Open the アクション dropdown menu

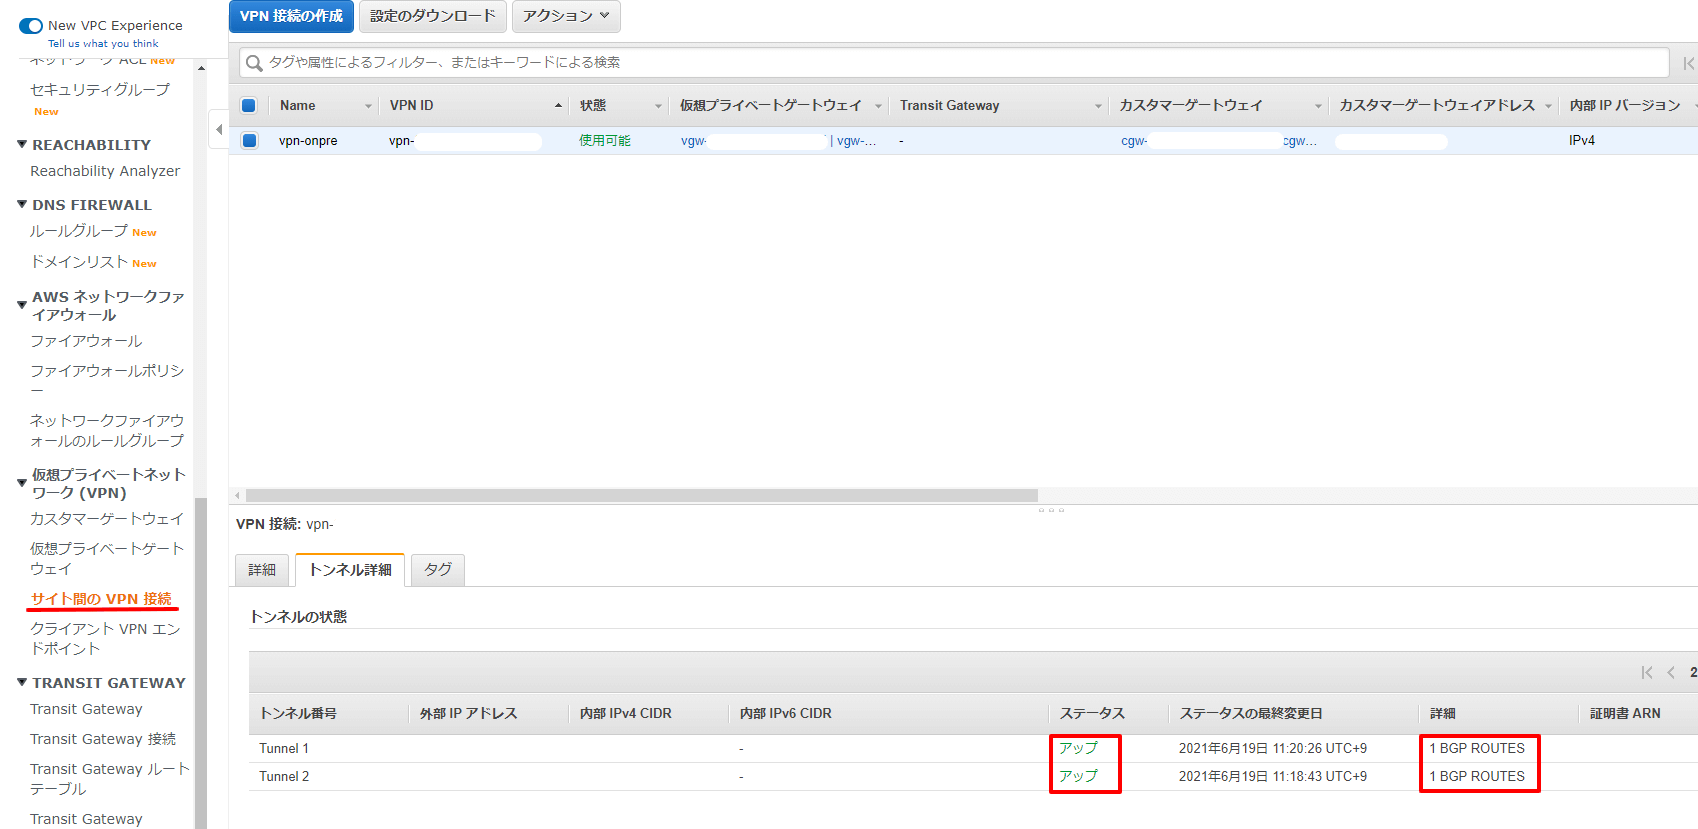click(x=565, y=16)
